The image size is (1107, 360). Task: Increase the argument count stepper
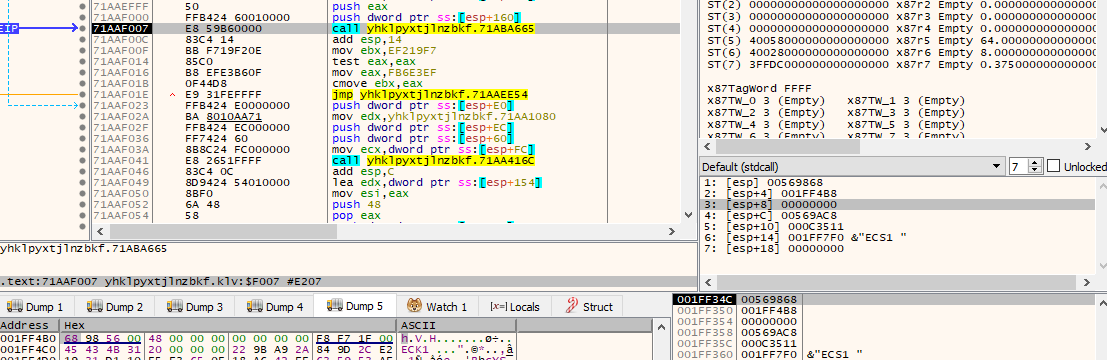point(1036,163)
